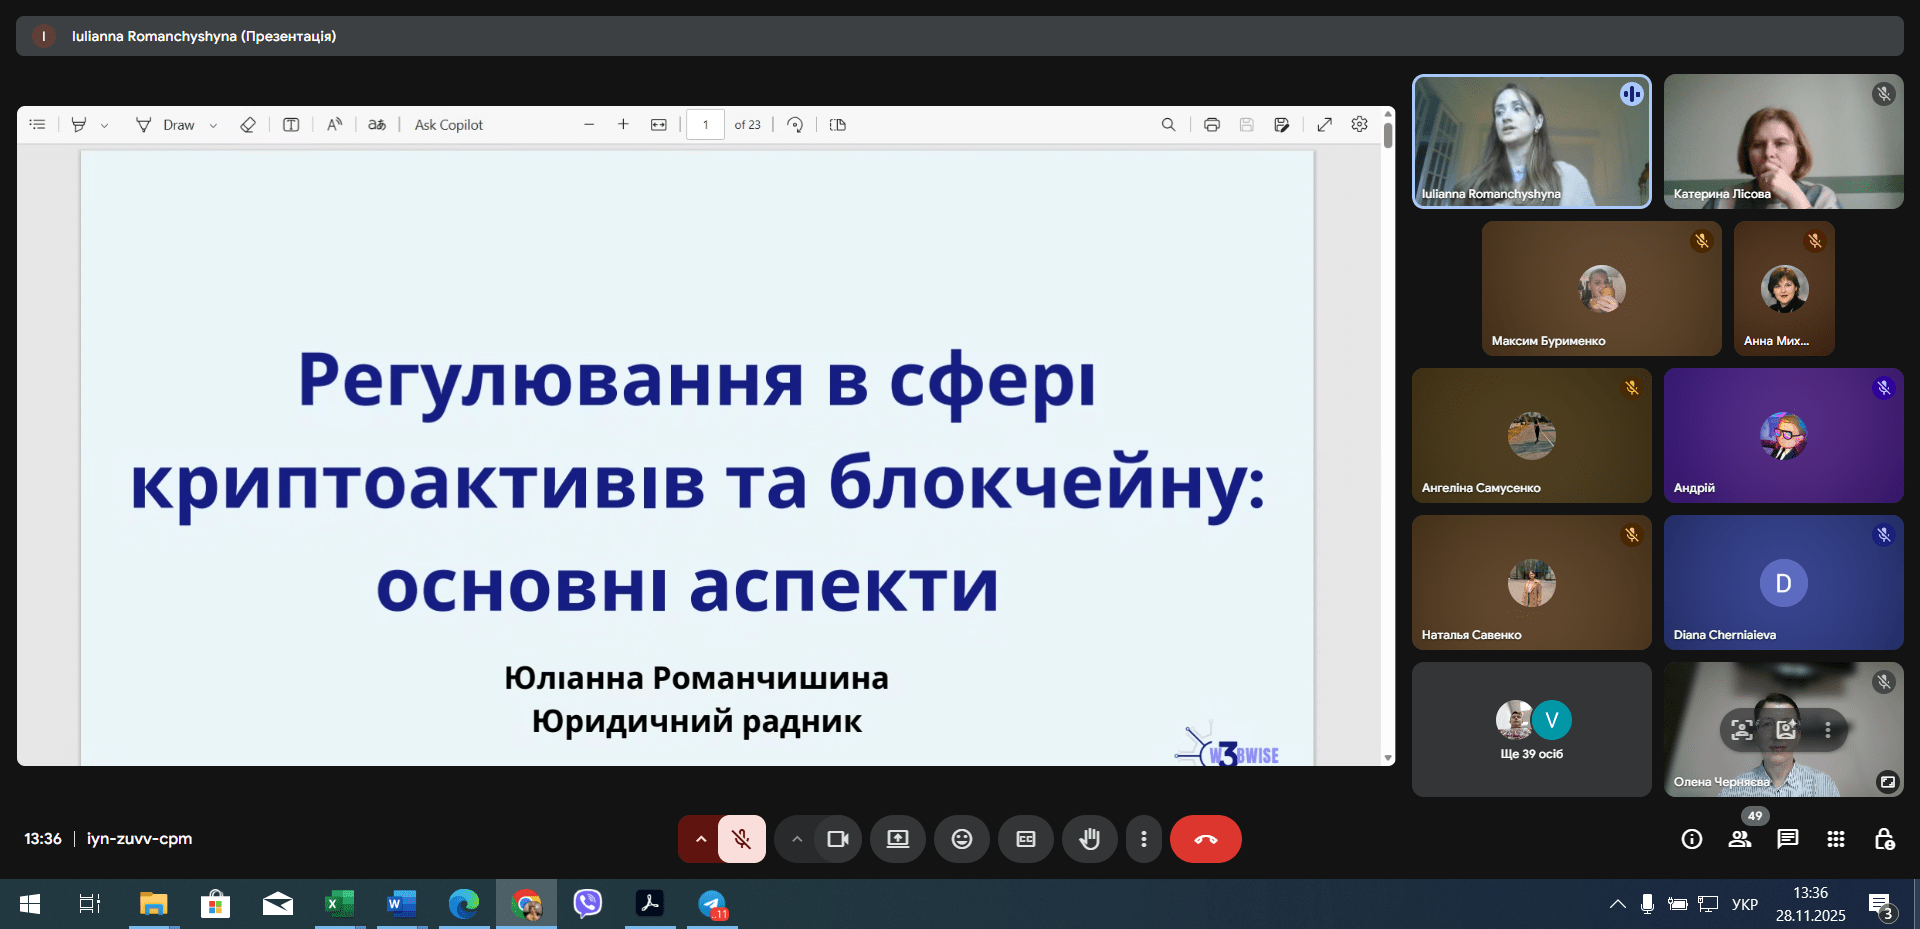Open the 'Ще 39 осіб' participants tile

(1531, 729)
